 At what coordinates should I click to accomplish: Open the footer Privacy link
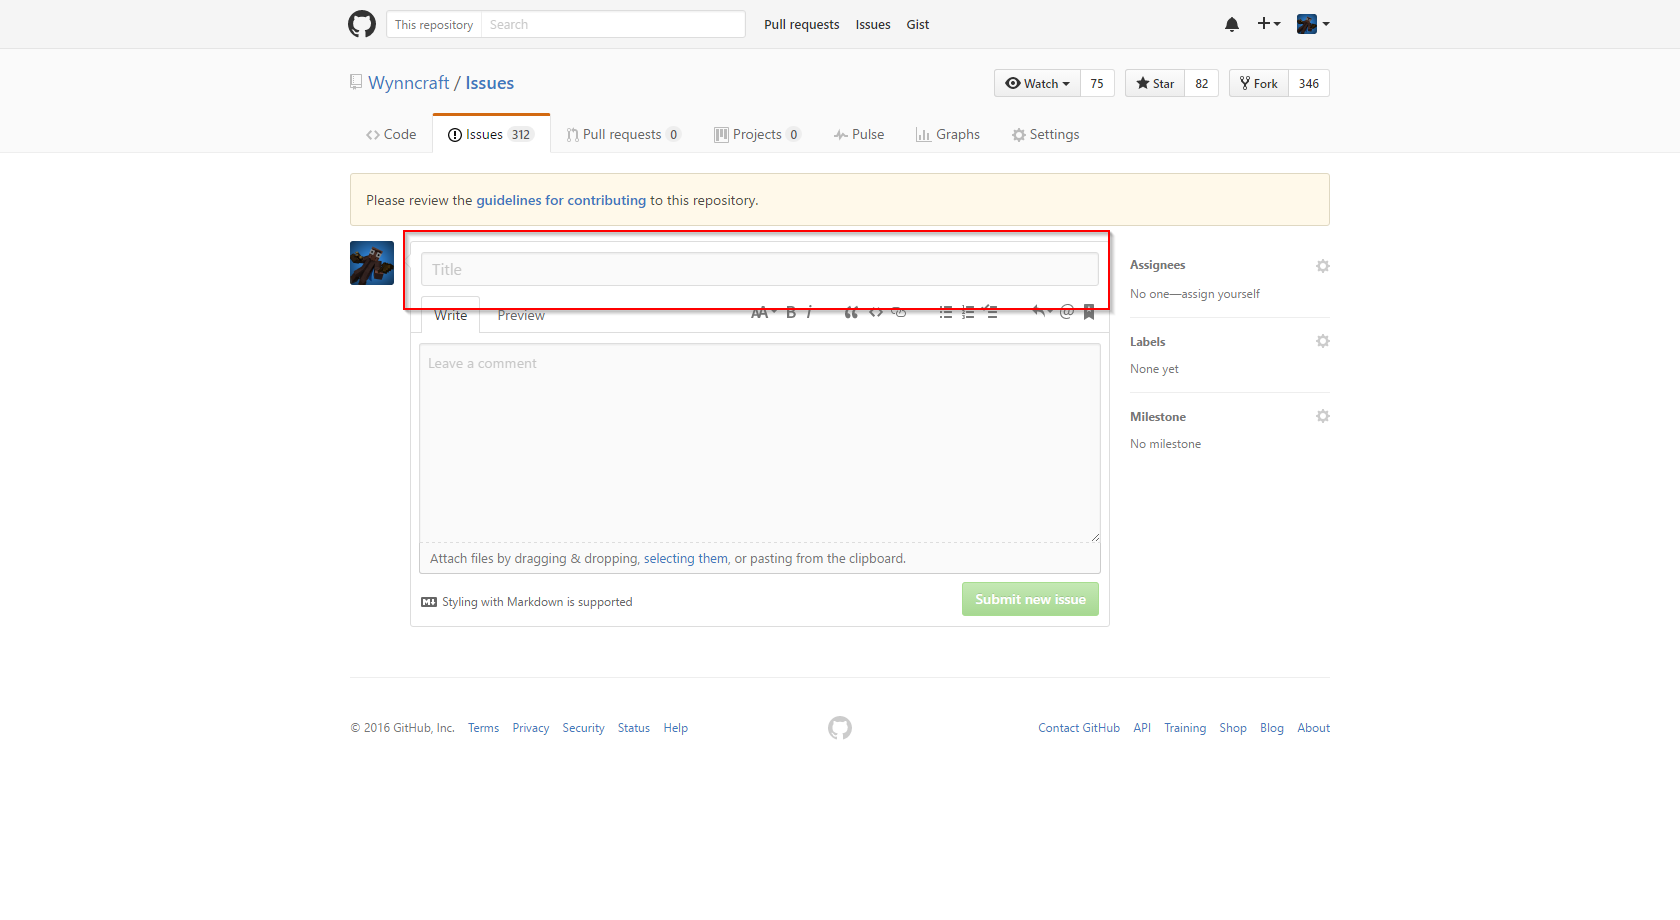coord(531,728)
